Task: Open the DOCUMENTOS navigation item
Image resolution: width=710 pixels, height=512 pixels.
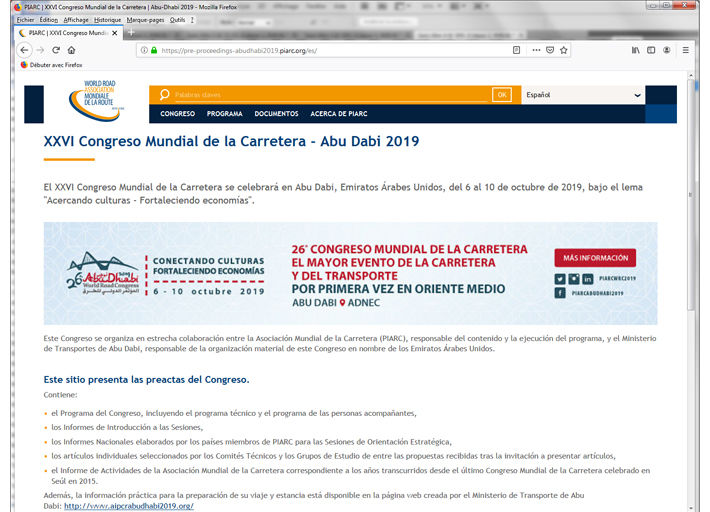Action: point(276,114)
